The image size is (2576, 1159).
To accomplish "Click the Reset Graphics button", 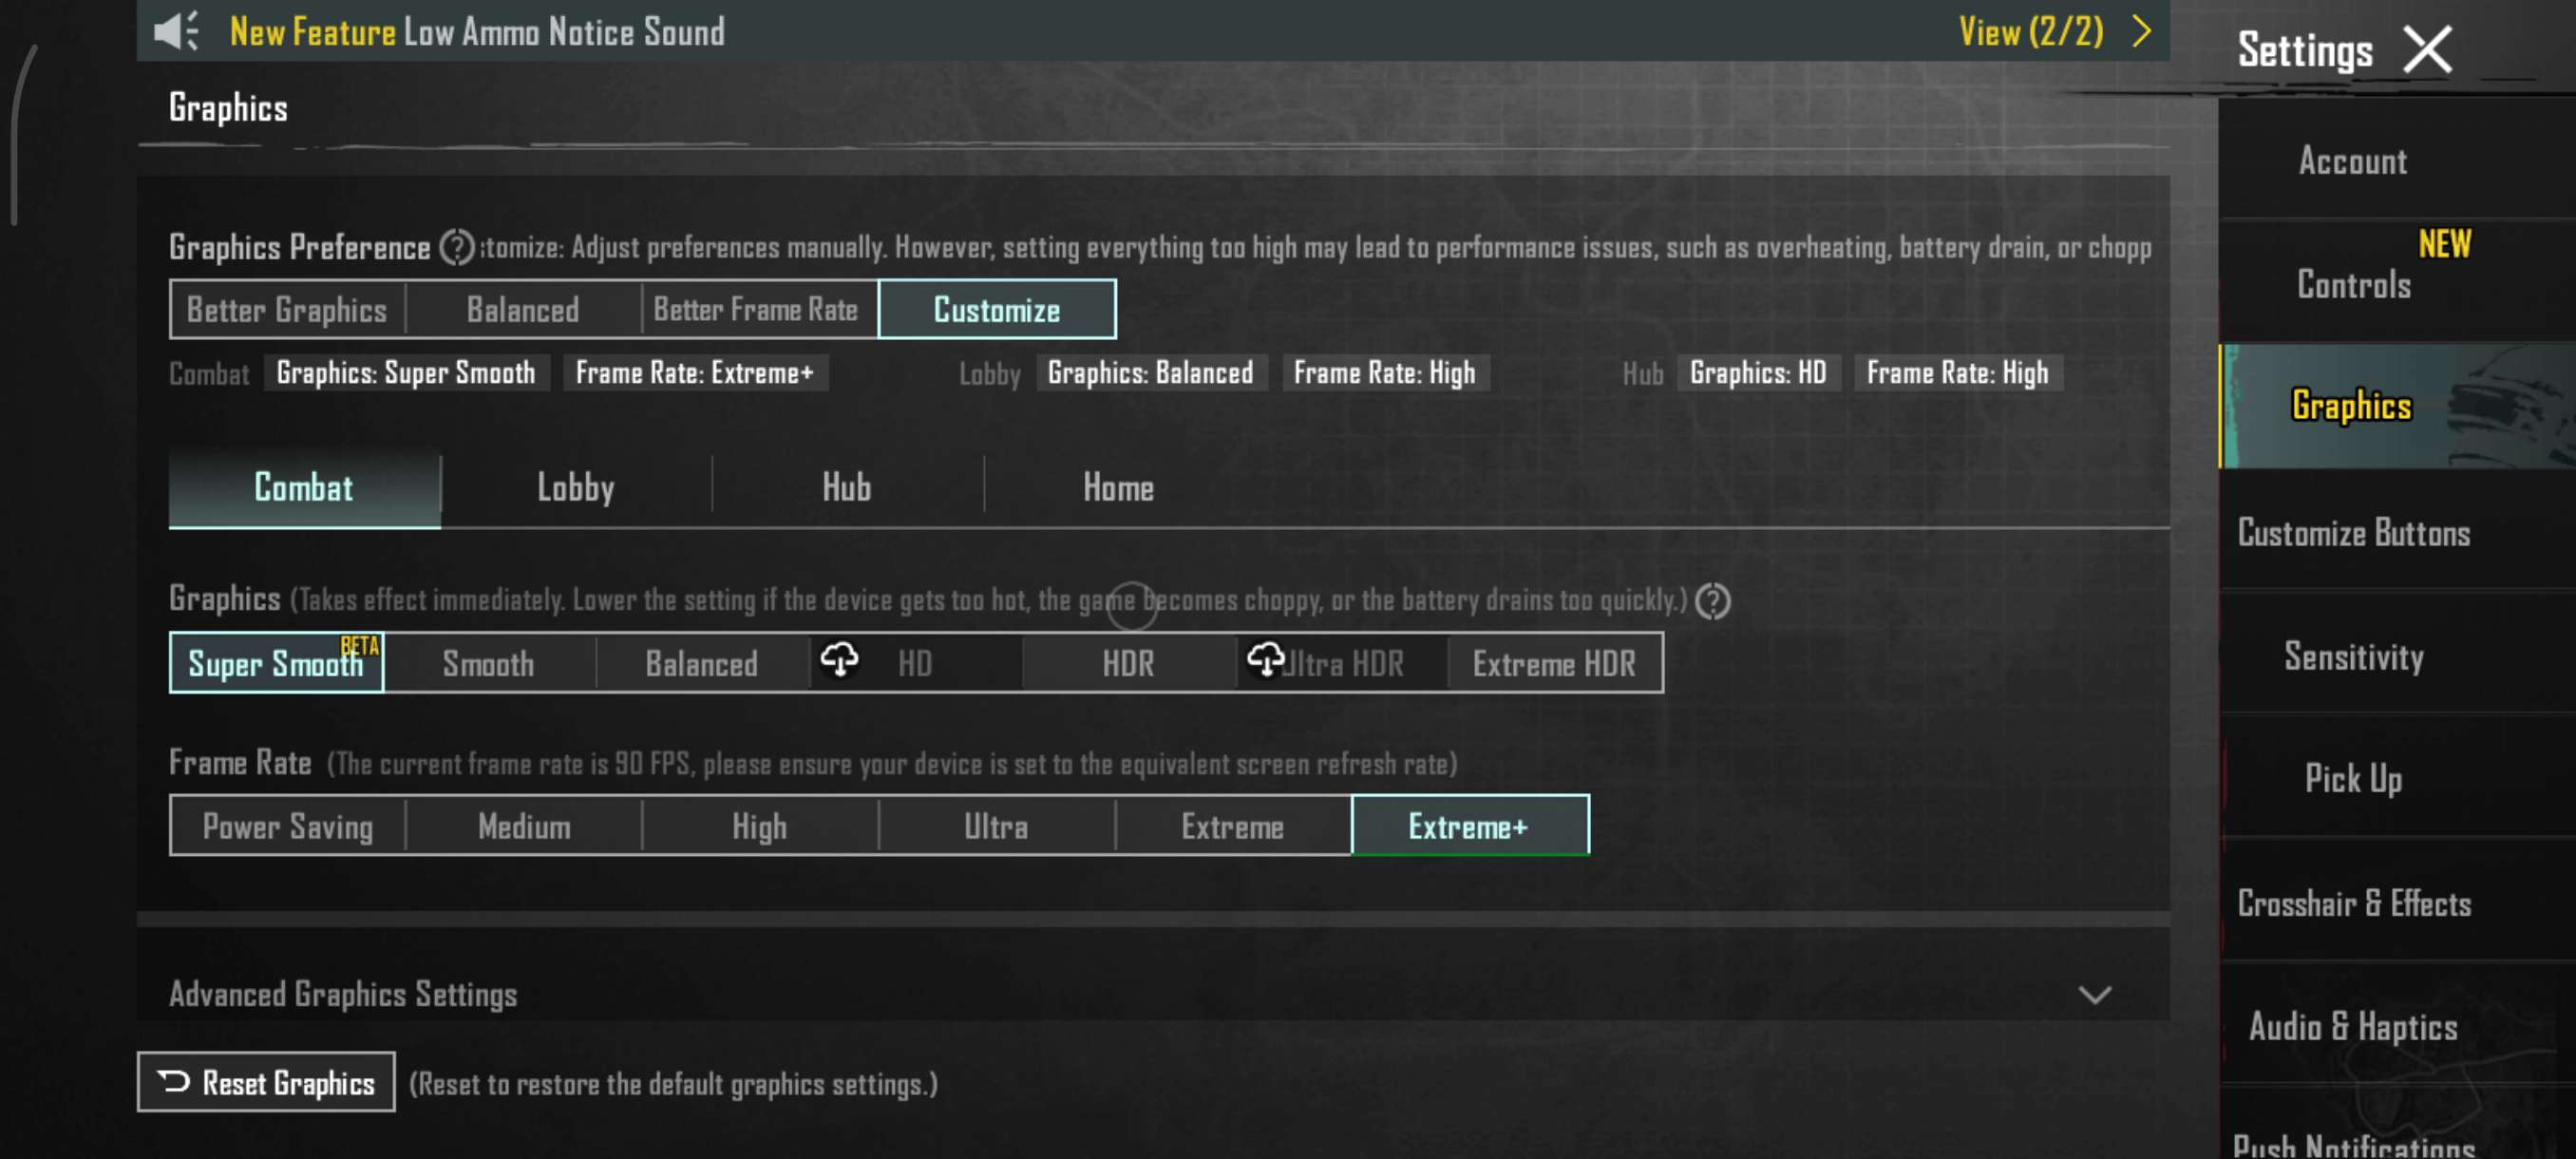I will (266, 1082).
